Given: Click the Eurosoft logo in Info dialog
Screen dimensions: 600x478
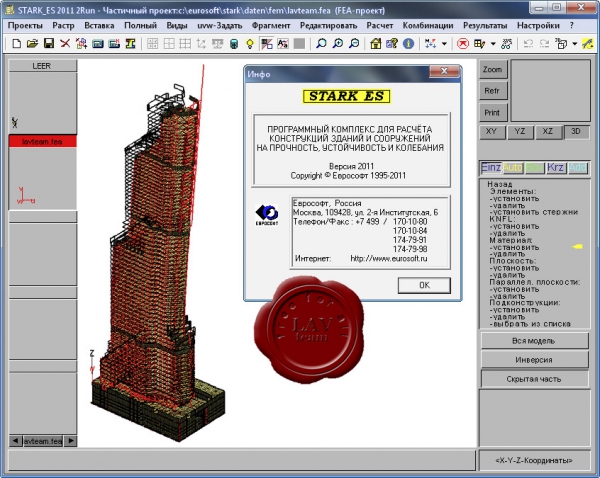Looking at the screenshot, I should 267,215.
